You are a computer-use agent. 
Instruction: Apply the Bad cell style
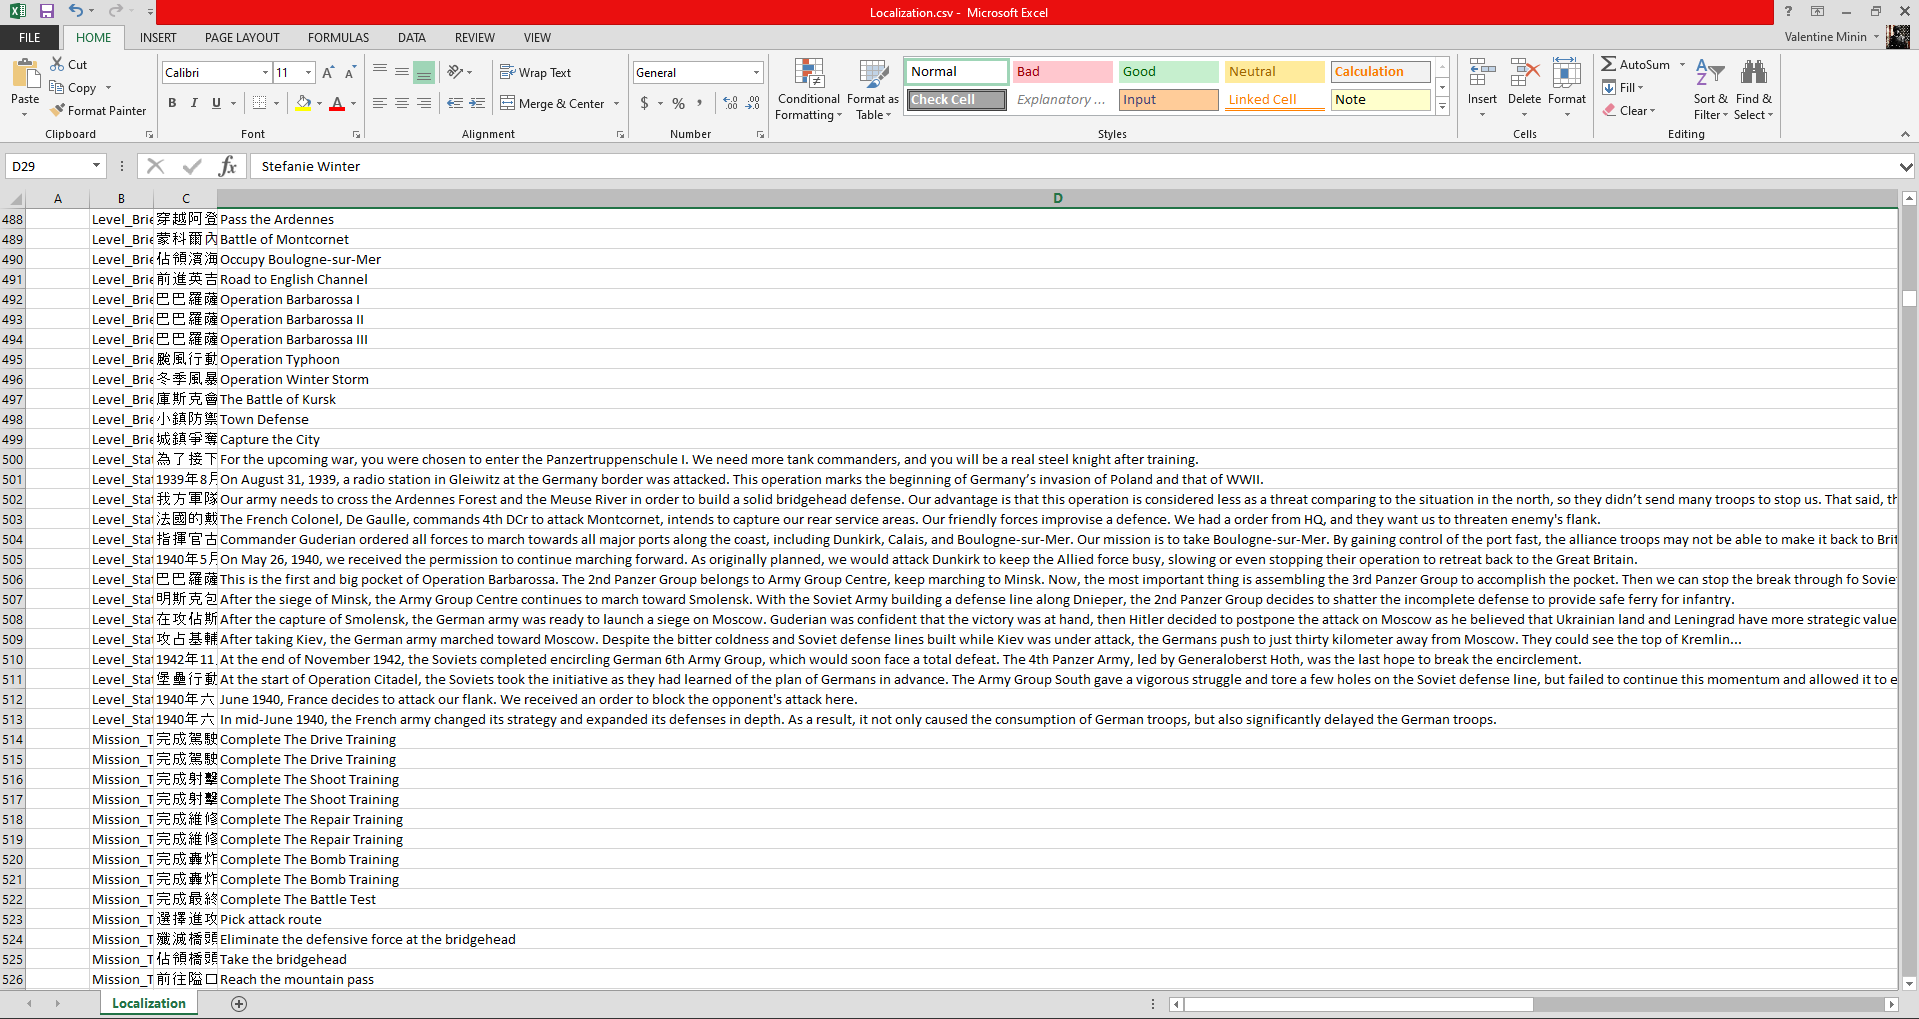(1062, 71)
